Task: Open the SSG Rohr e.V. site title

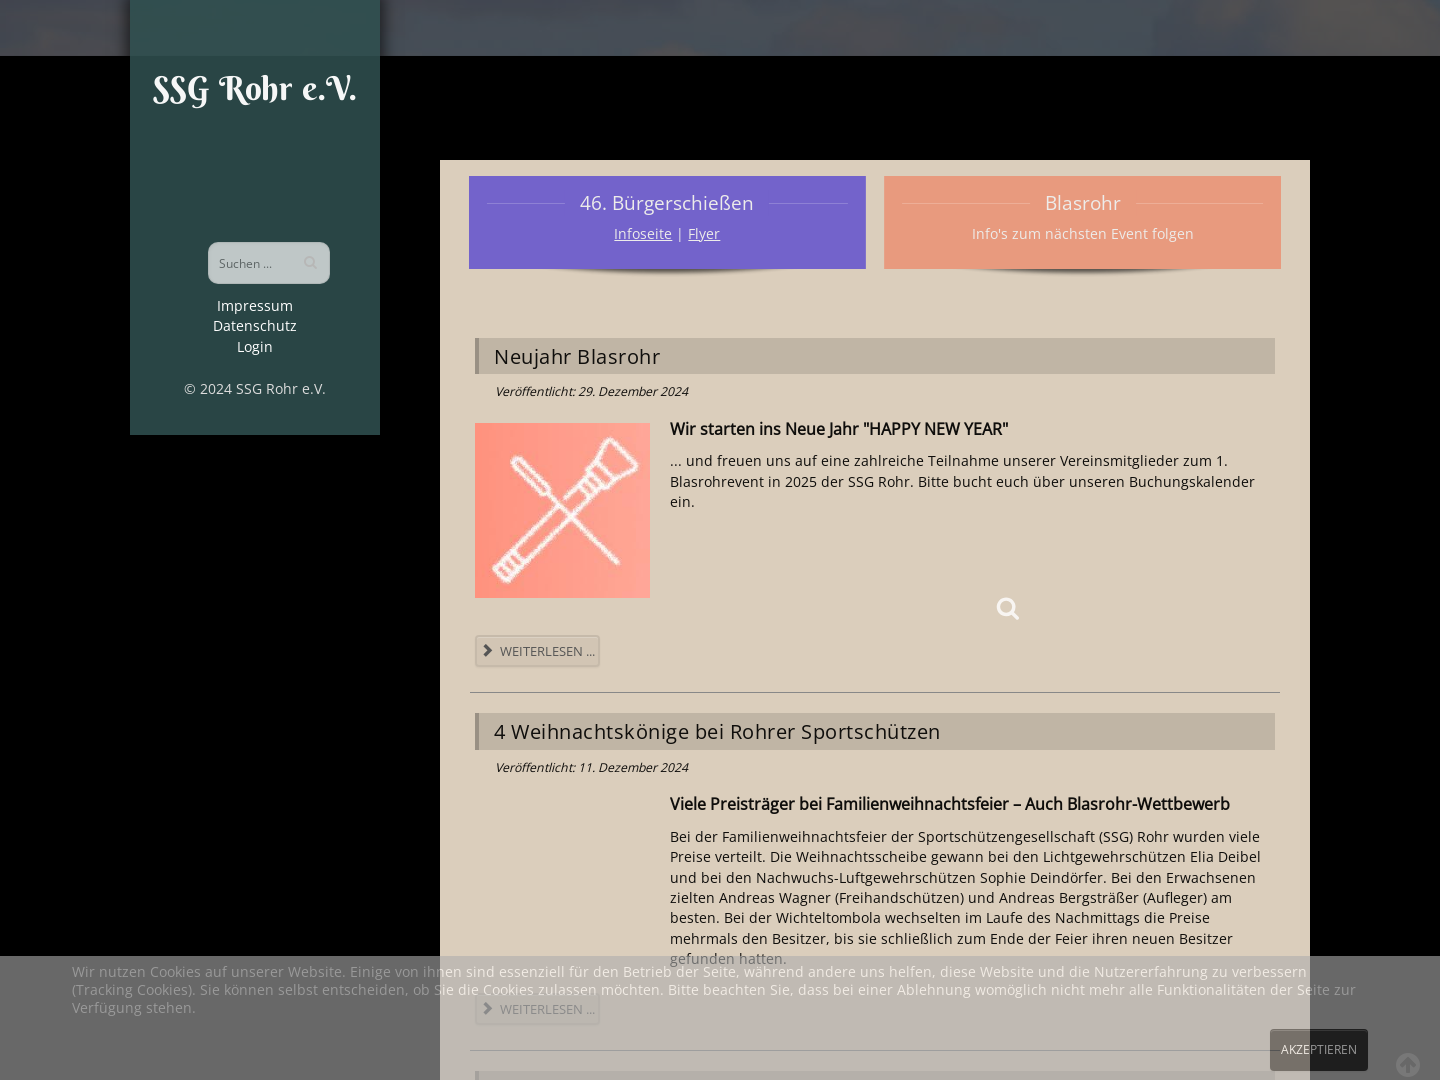Action: coord(255,89)
